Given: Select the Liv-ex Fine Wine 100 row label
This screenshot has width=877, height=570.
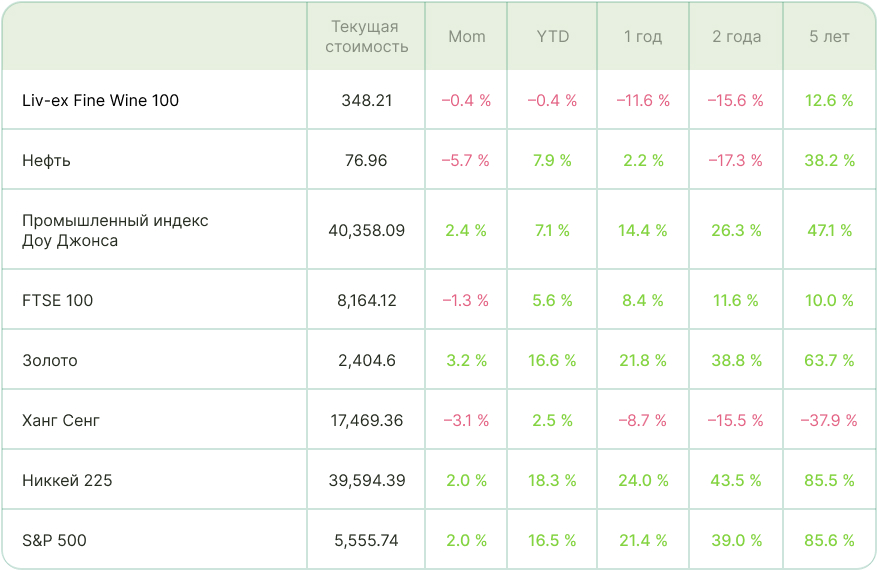Looking at the screenshot, I should pyautogui.click(x=100, y=100).
